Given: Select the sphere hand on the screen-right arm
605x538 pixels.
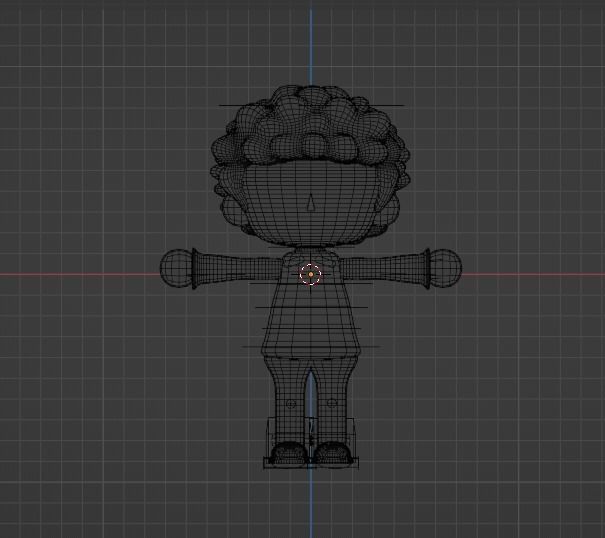Looking at the screenshot, I should pyautogui.click(x=446, y=268).
